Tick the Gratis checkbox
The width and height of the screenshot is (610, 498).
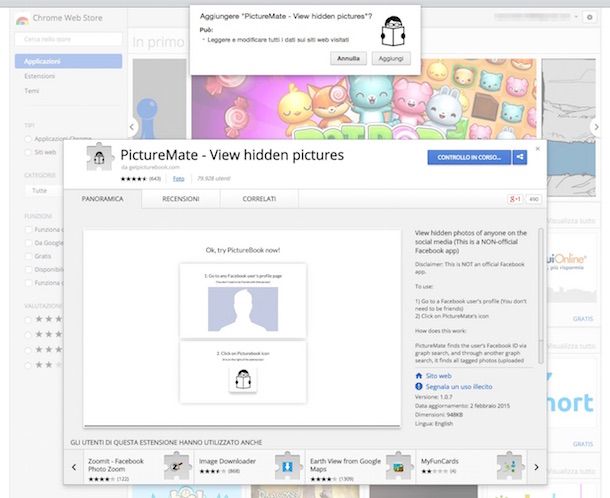click(28, 256)
